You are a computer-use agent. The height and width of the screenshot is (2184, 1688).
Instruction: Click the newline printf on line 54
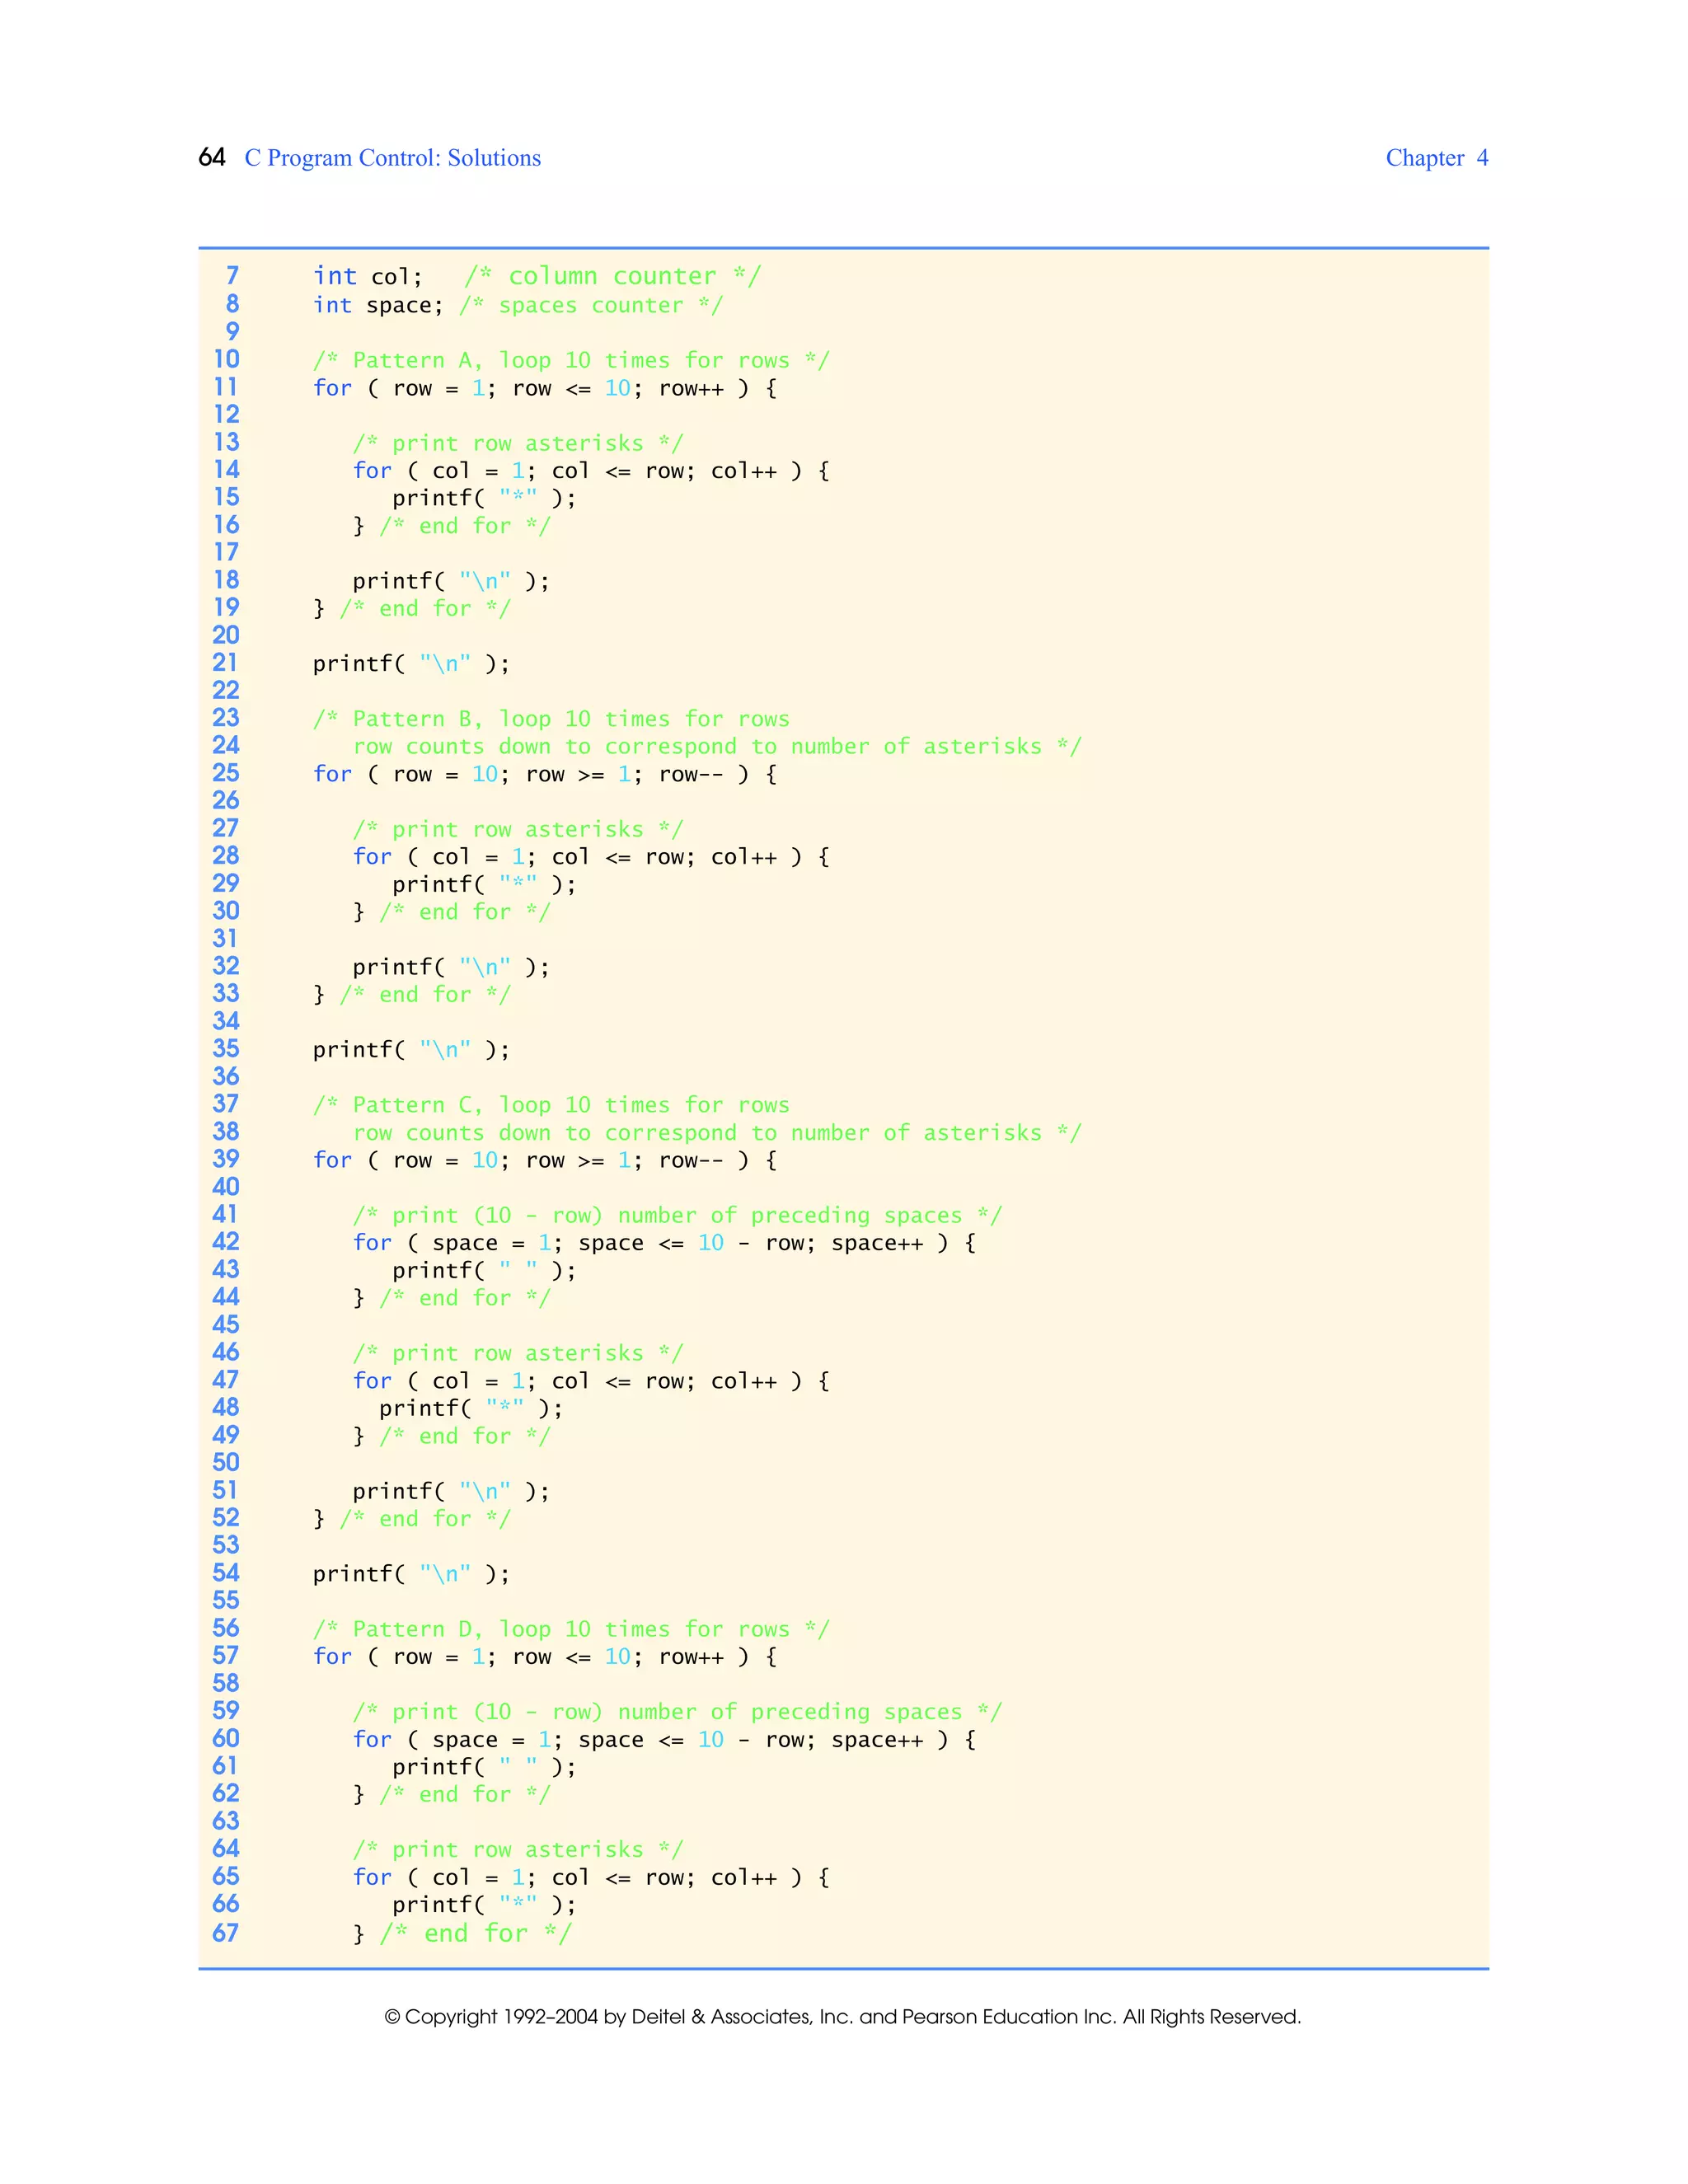click(411, 1574)
